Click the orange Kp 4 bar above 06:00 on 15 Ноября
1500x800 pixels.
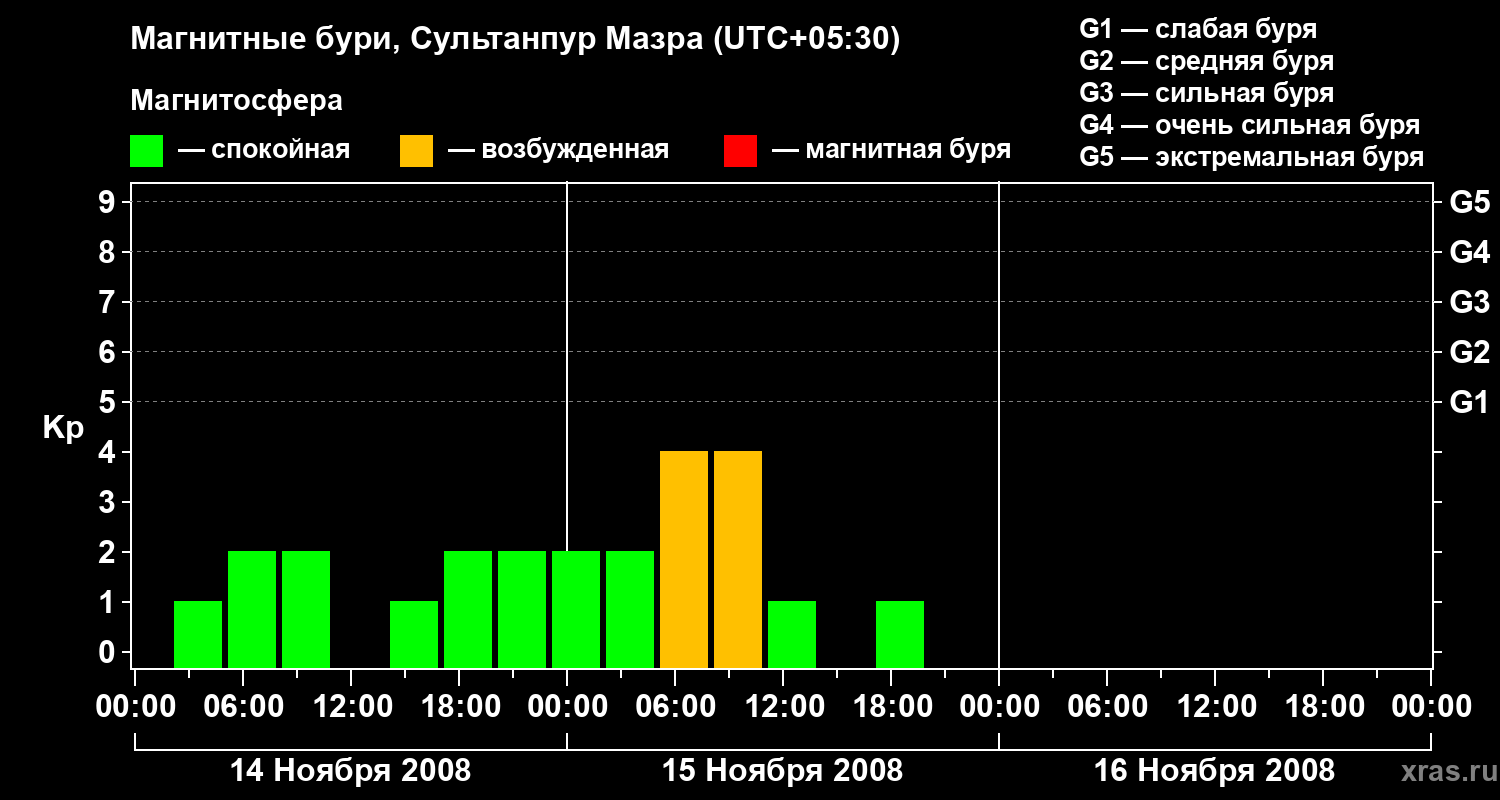(x=684, y=560)
